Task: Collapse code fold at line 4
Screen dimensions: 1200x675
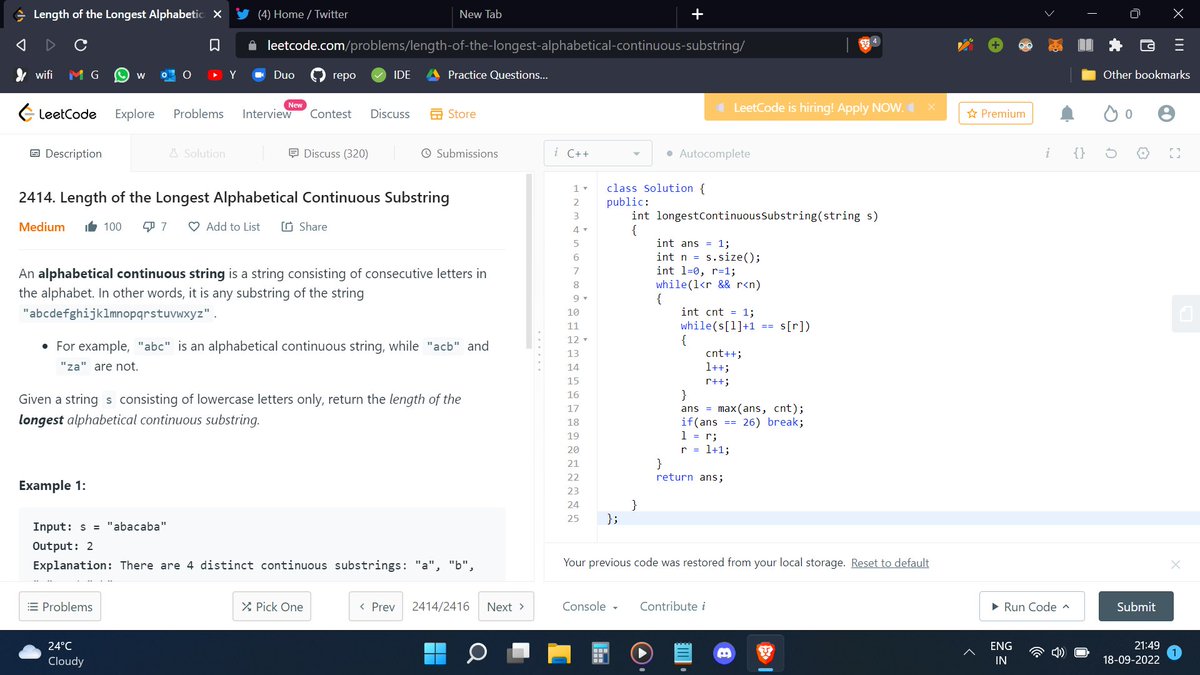Action: 586,230
